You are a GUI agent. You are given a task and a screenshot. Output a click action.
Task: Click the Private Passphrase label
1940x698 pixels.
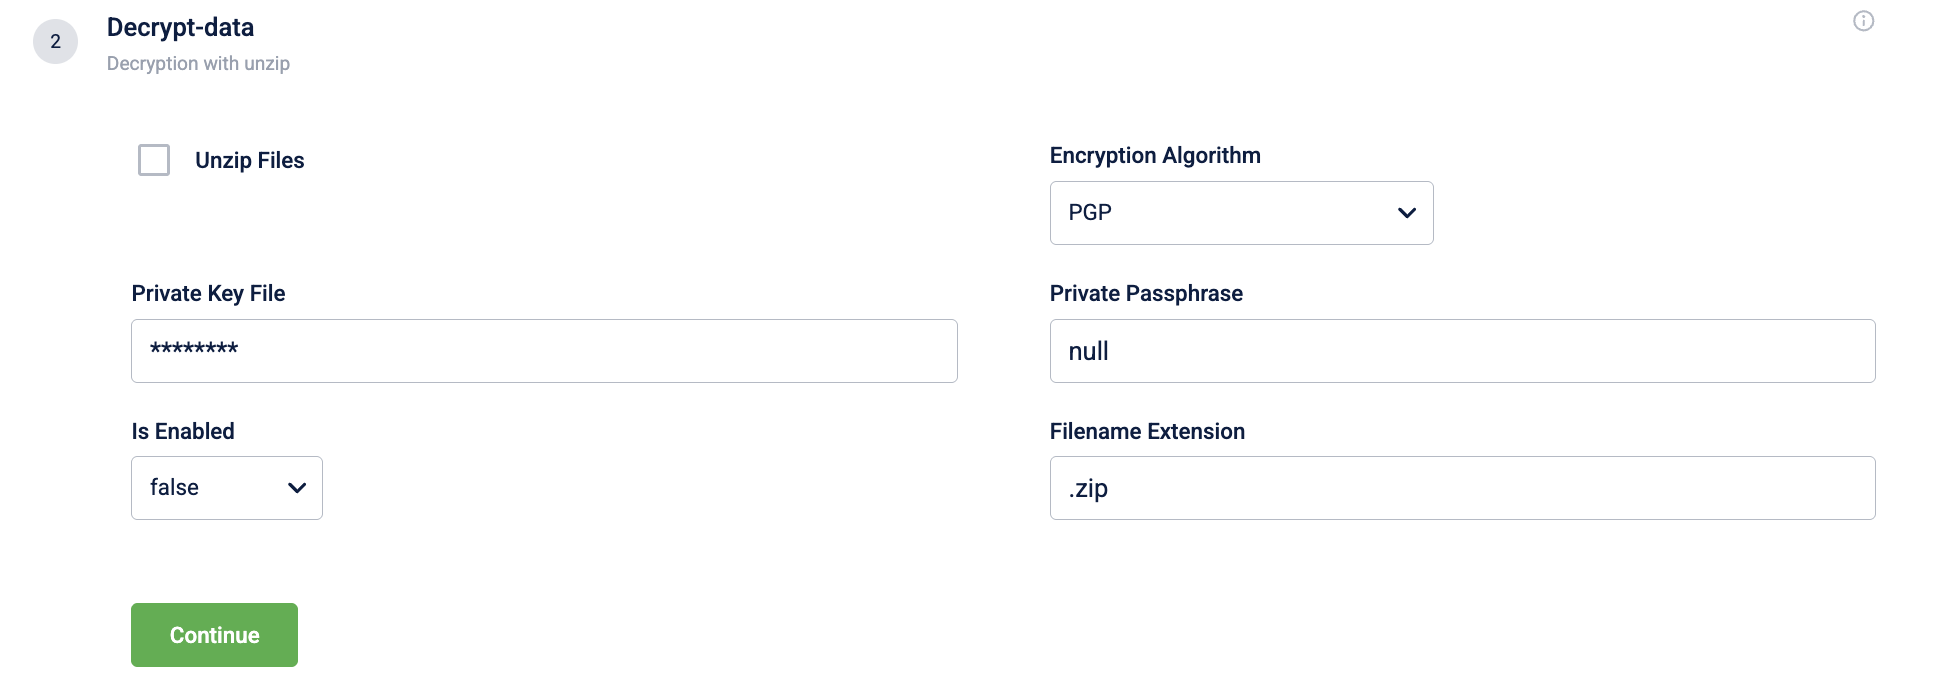point(1145,293)
